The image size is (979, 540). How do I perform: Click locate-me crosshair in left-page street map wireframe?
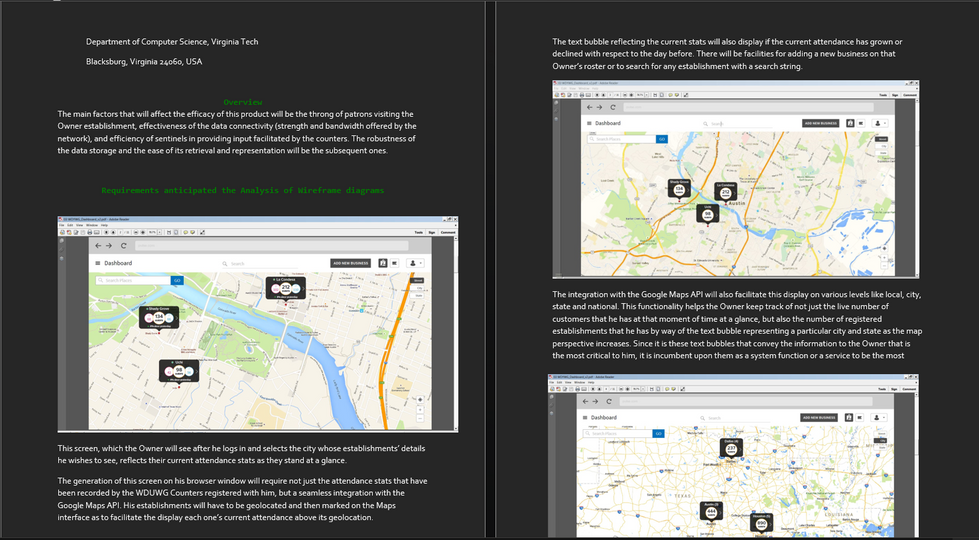[x=420, y=400]
